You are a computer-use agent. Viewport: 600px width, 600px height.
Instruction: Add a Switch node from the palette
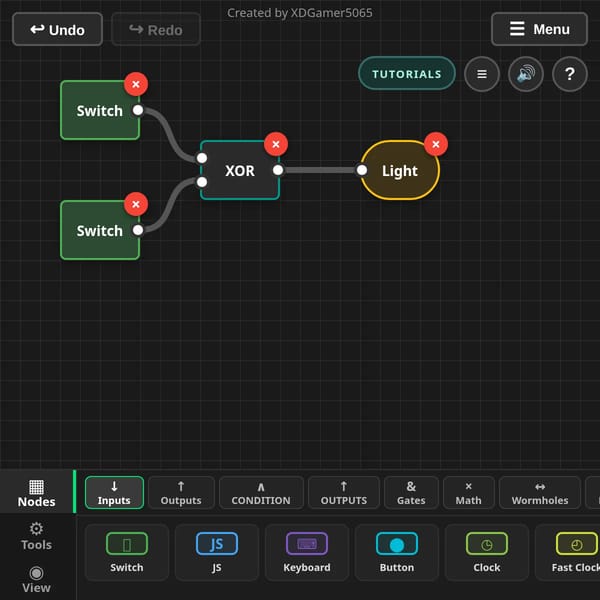[127, 553]
